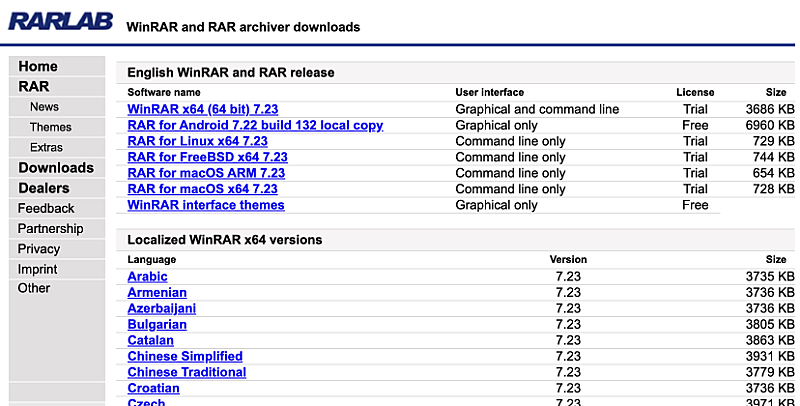This screenshot has width=800, height=406.
Task: Open the Chinese Simplified version link
Action: (185, 356)
